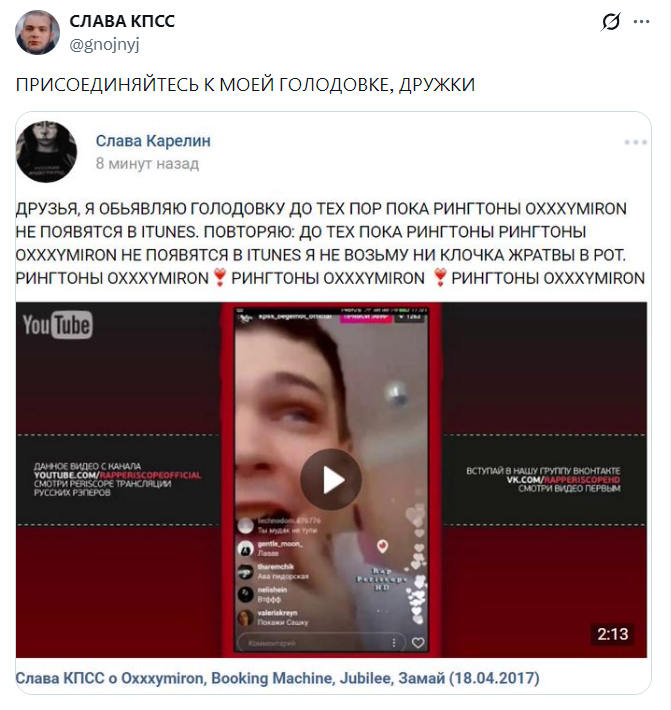Click the vertical dots beside comment field
The height and width of the screenshot is (710, 671).
pos(393,643)
